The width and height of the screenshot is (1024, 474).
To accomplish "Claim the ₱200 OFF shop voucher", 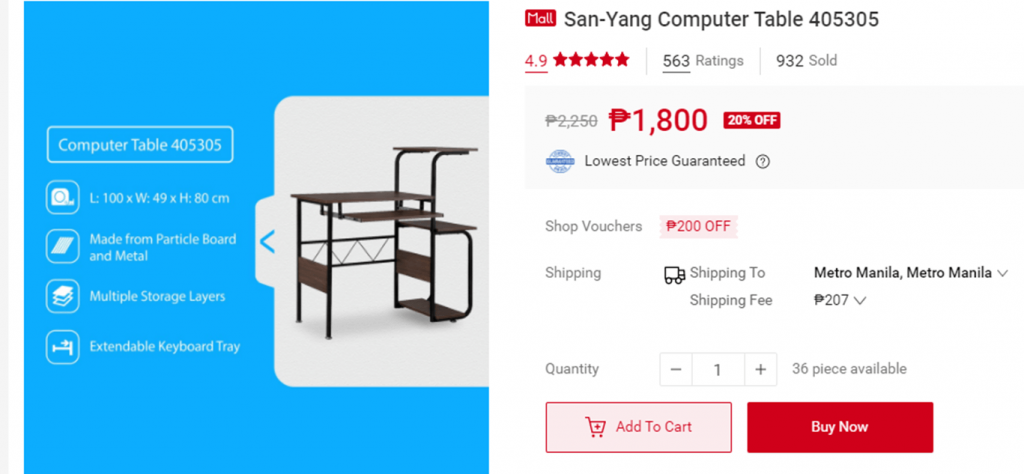I will (698, 226).
